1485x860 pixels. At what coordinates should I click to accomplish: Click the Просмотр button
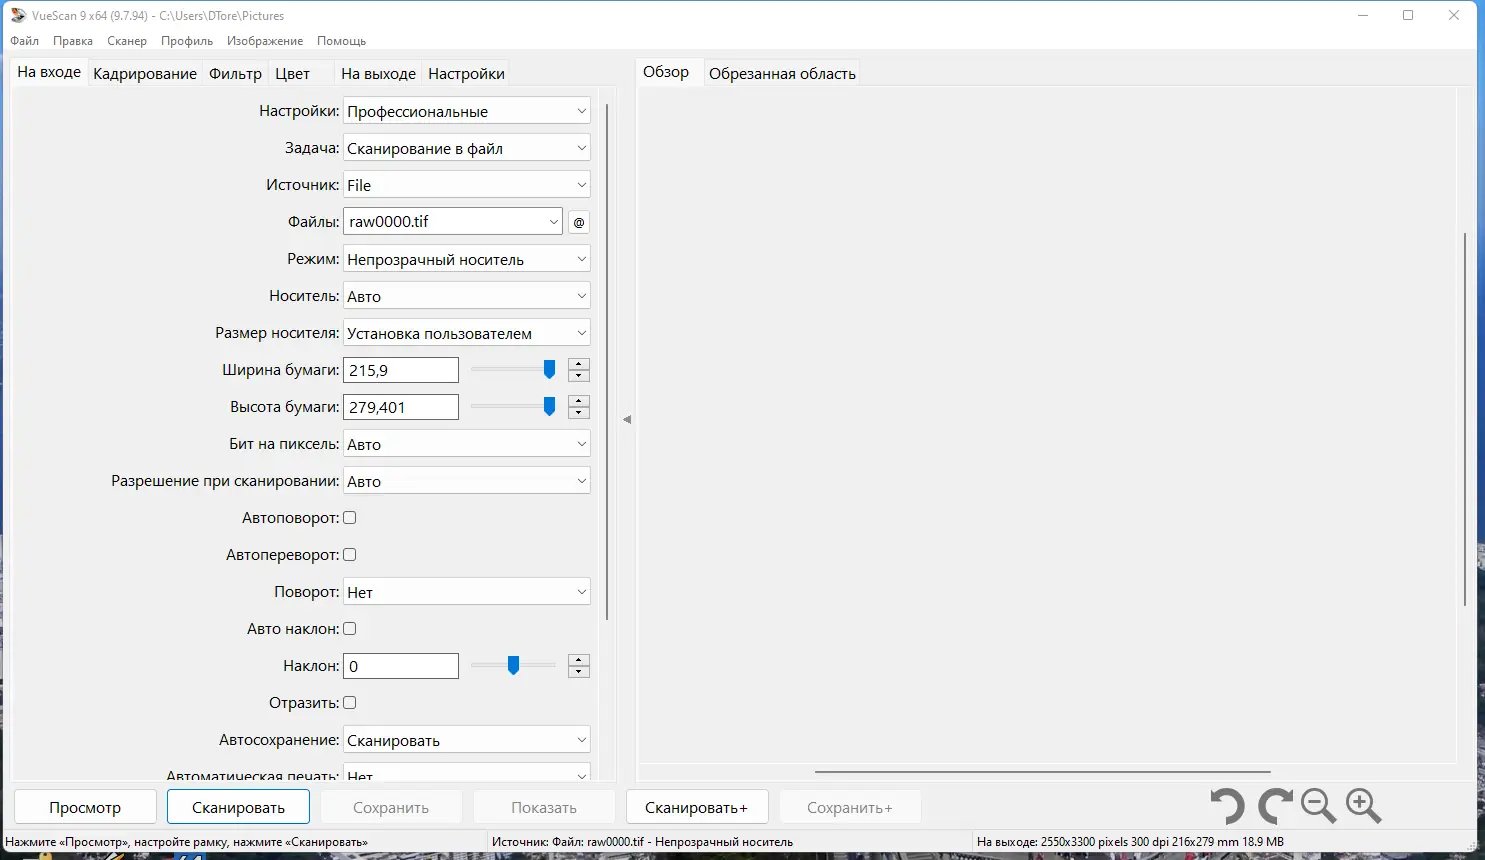[x=85, y=807]
